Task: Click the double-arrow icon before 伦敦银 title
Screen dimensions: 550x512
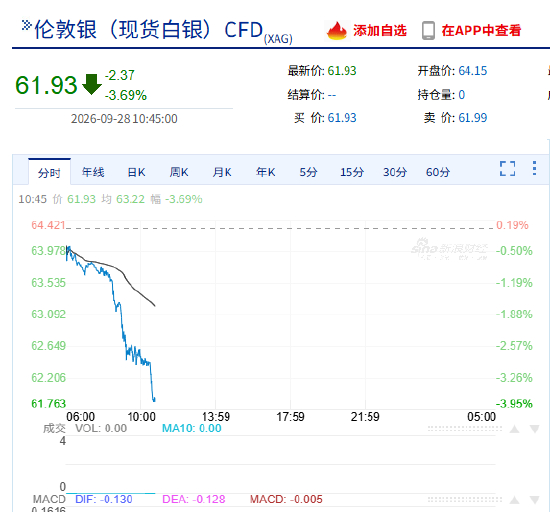Action: (x=27, y=25)
